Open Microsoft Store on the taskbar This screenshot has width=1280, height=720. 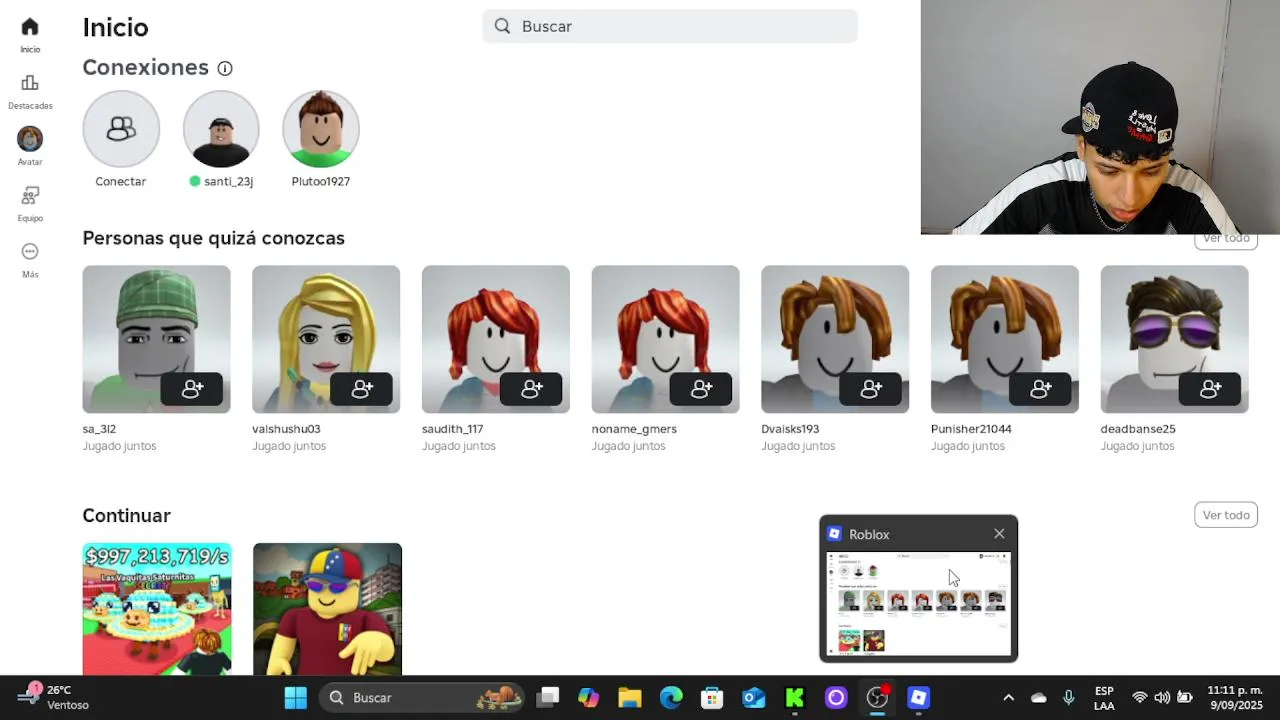coord(712,698)
